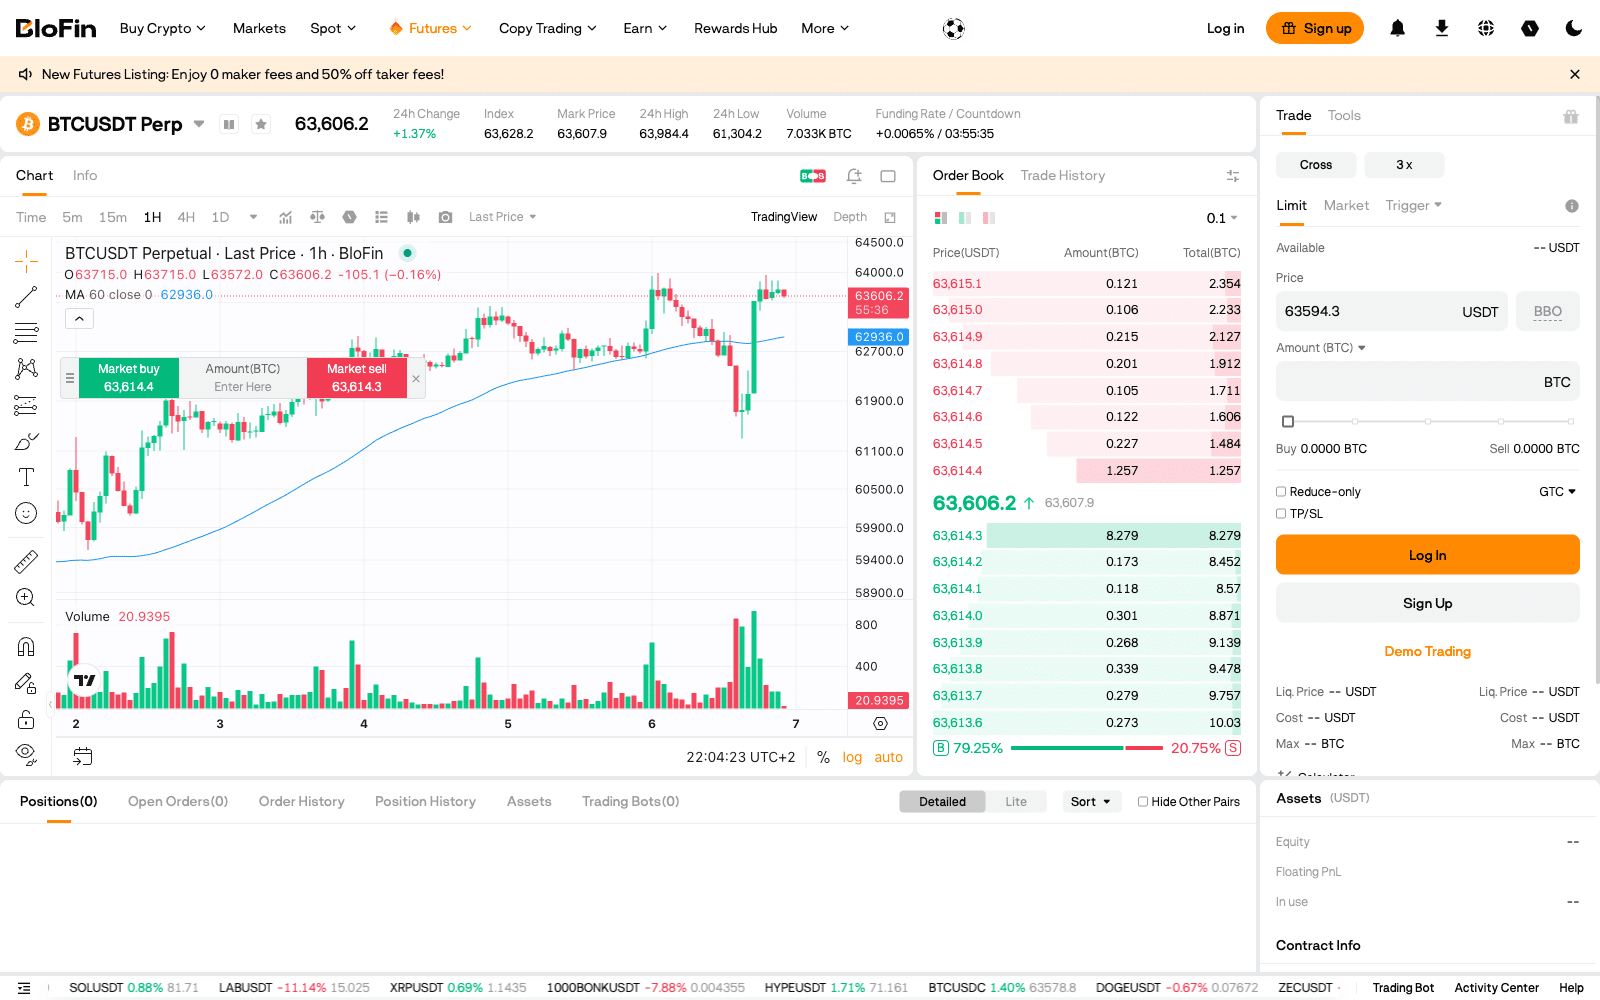The width and height of the screenshot is (1600, 1000).
Task: Select the Market order tab
Action: click(x=1346, y=205)
